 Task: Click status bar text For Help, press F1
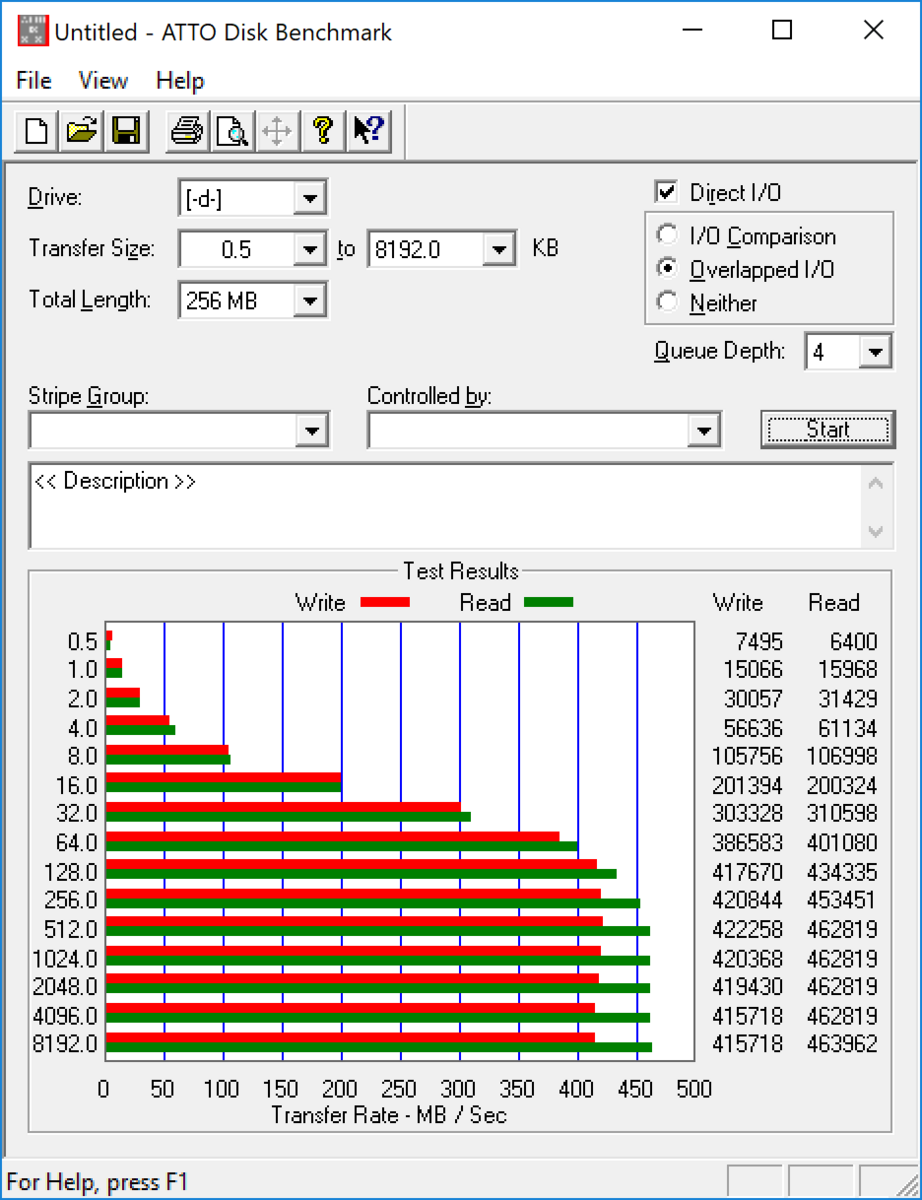pos(96,1182)
